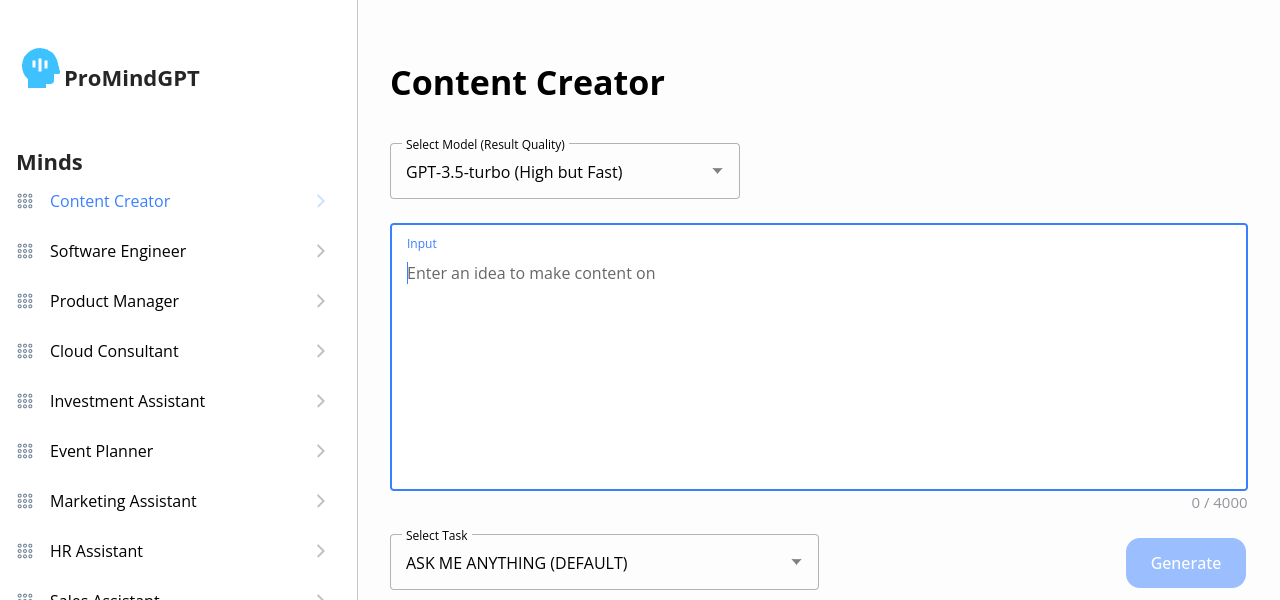Expand the Cloud Consultant chevron arrow

tap(321, 351)
